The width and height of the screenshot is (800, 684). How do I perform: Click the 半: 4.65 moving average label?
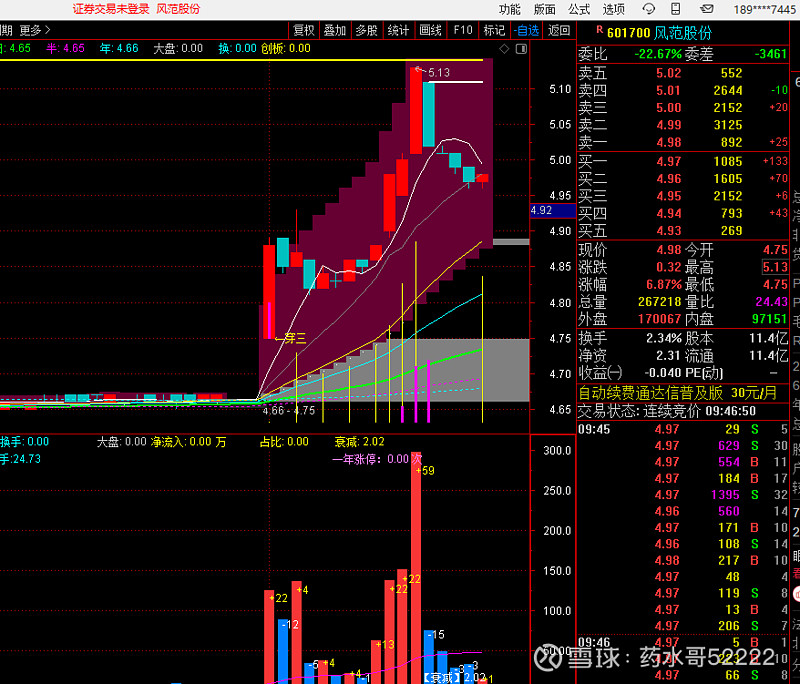coord(65,48)
